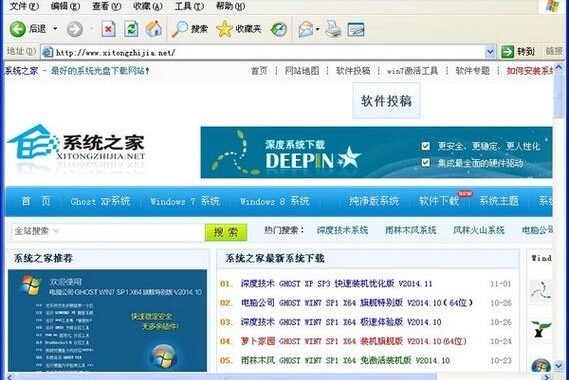Screen dimensions: 569x380
Task: Open the 软件专题 link
Action: (x=472, y=71)
